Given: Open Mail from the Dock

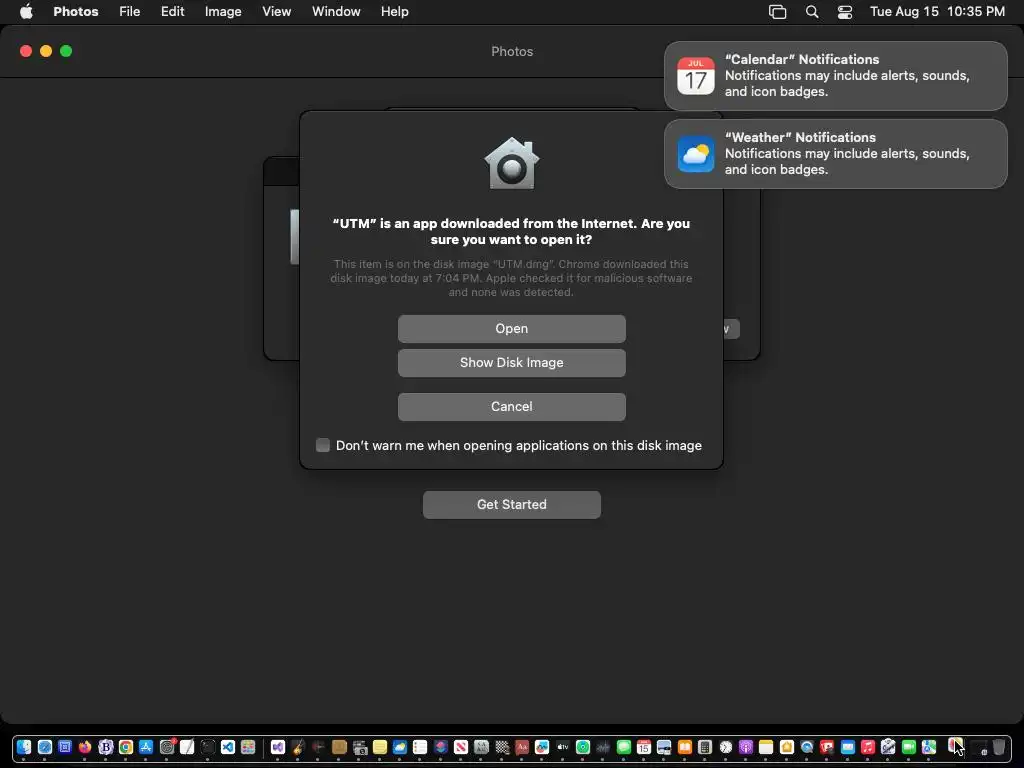Looking at the screenshot, I should point(848,747).
